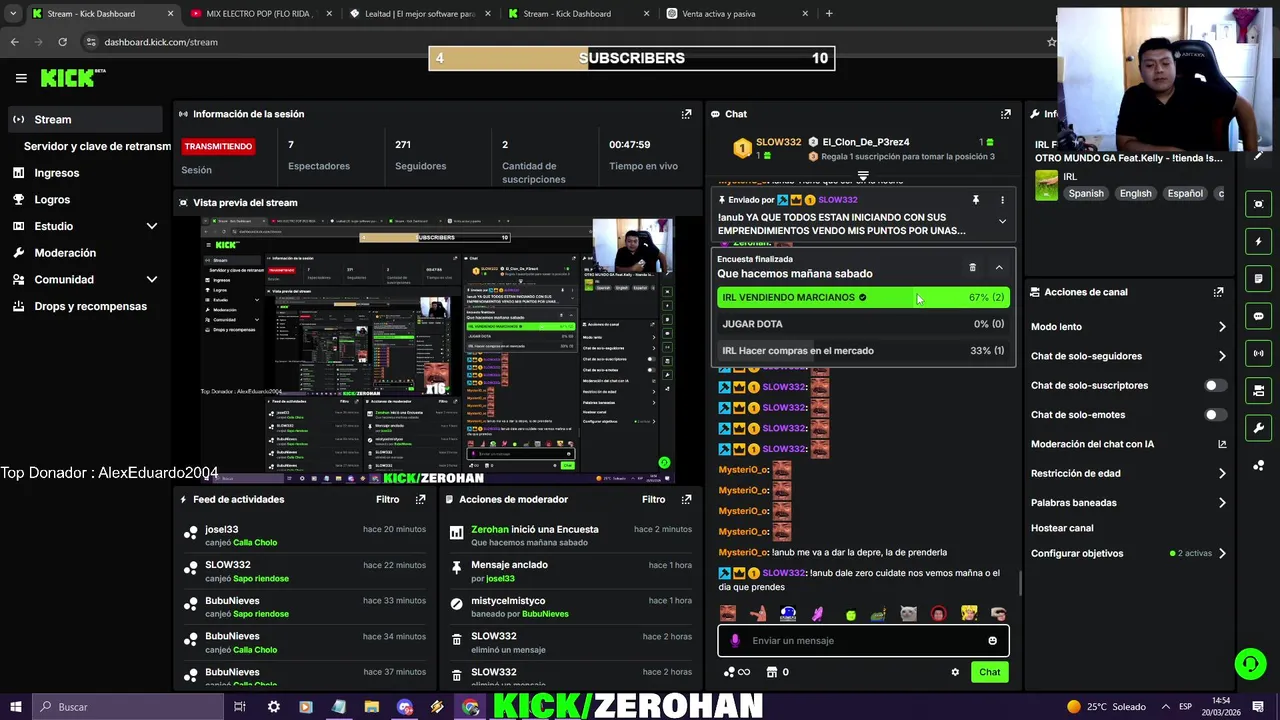1280x720 pixels.
Task: Click the lightning bolt icon in right sidebar
Action: [x=1258, y=241]
